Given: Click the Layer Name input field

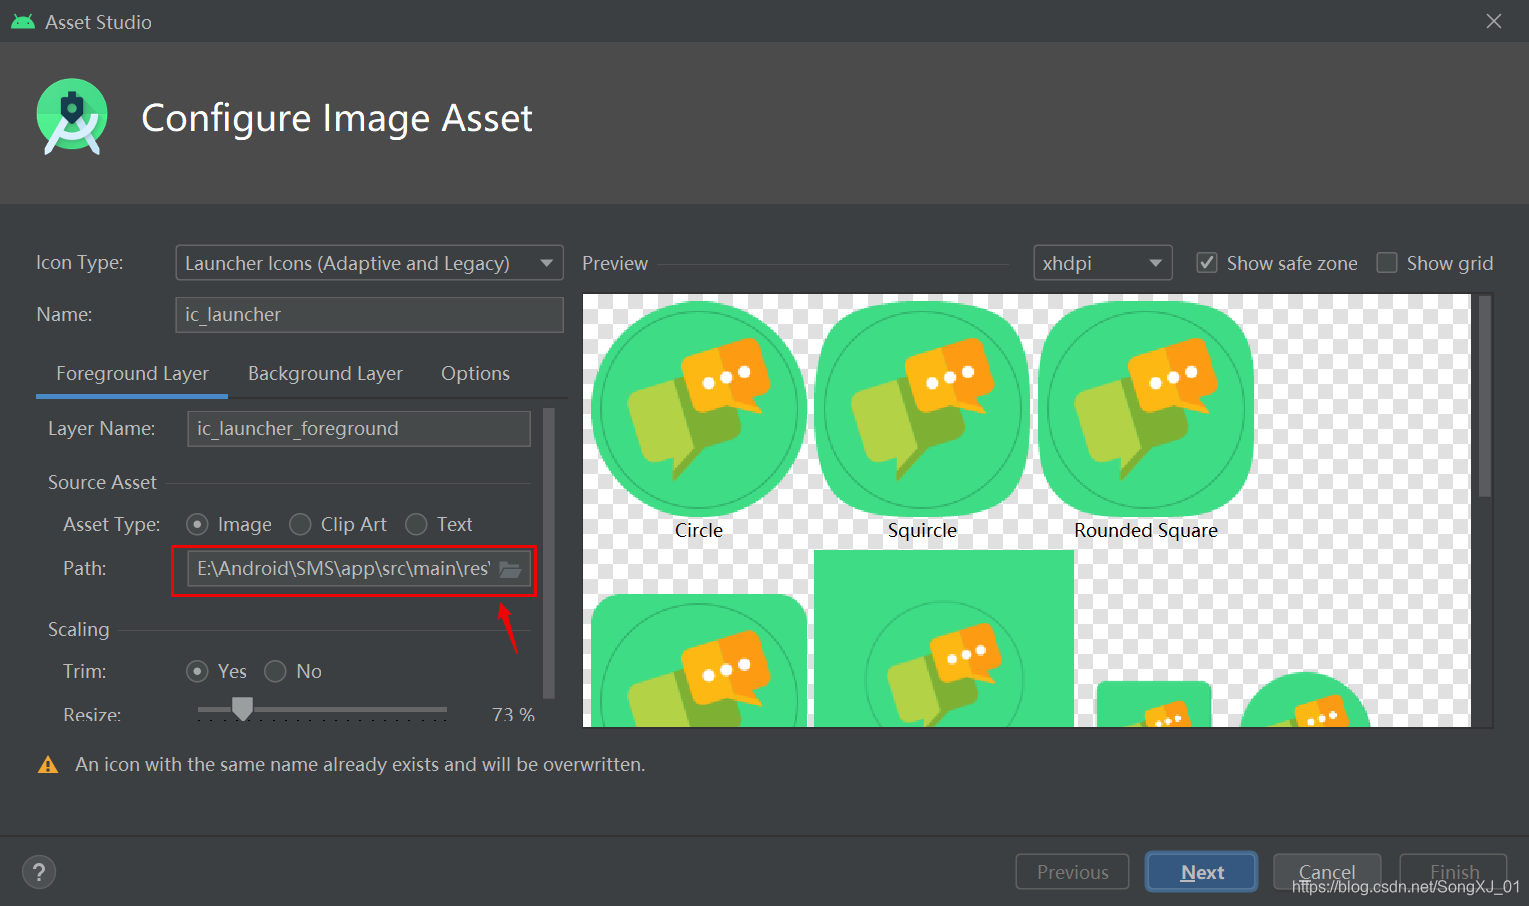Looking at the screenshot, I should (359, 428).
